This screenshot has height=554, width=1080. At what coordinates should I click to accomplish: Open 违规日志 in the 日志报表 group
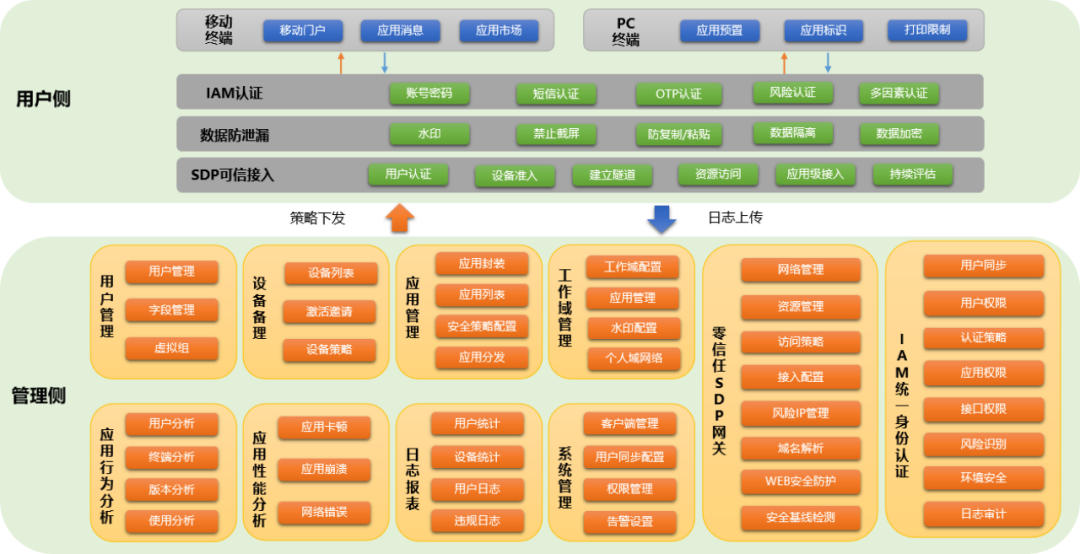477,520
